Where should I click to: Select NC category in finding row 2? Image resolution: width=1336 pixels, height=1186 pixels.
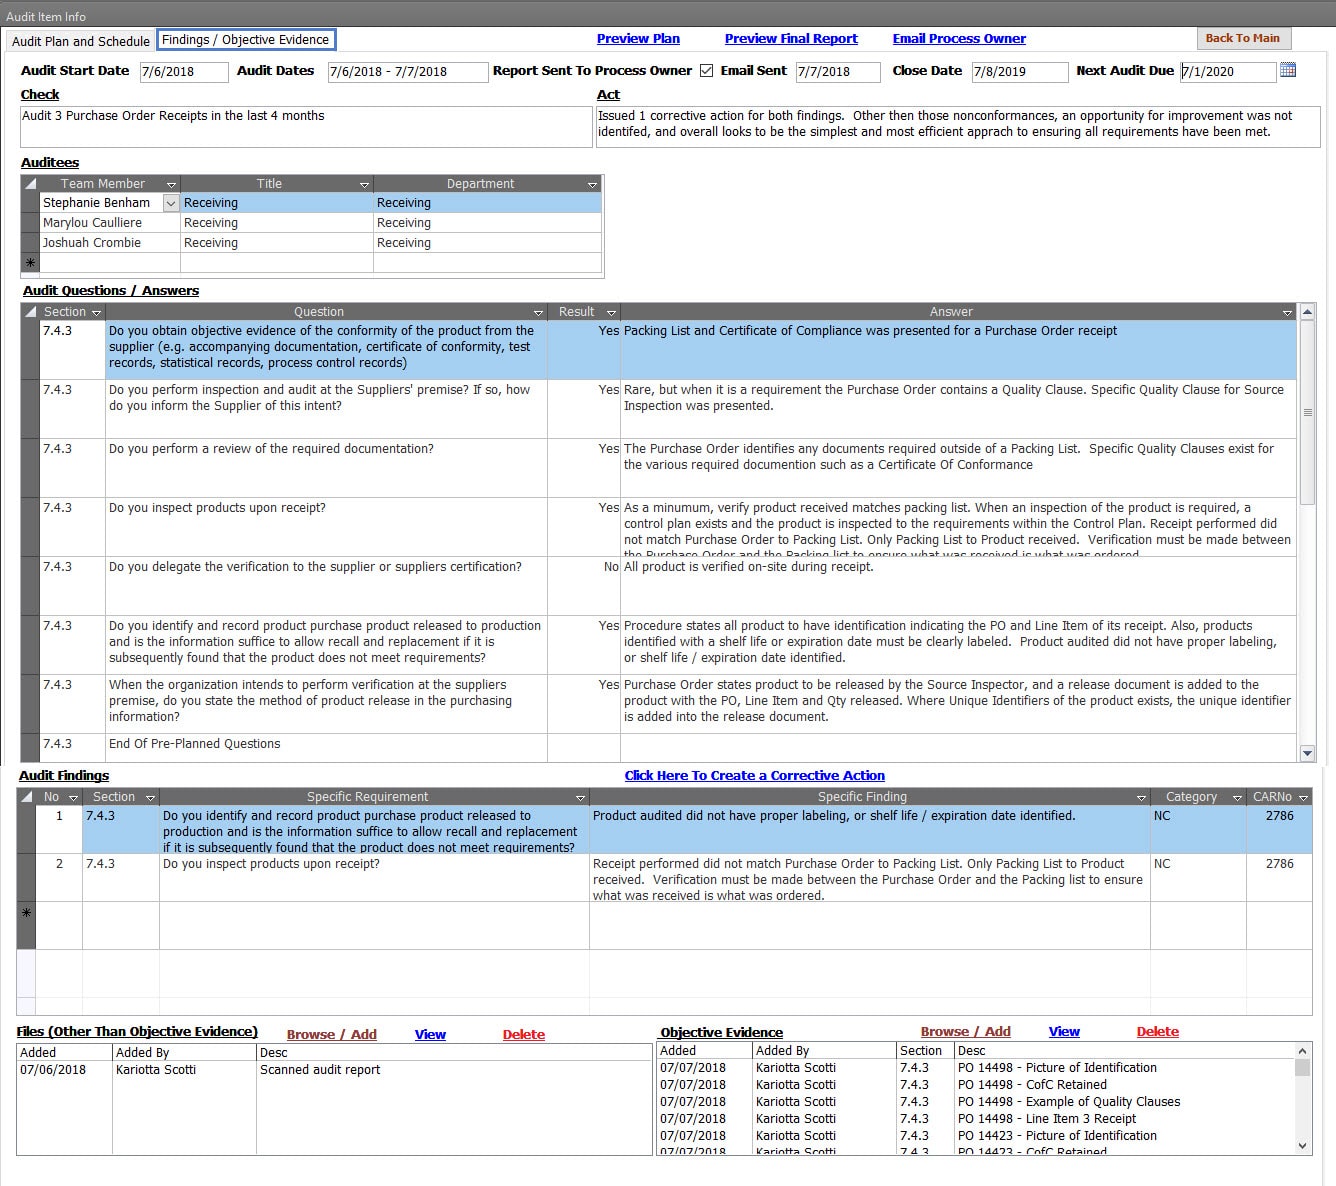(x=1198, y=877)
